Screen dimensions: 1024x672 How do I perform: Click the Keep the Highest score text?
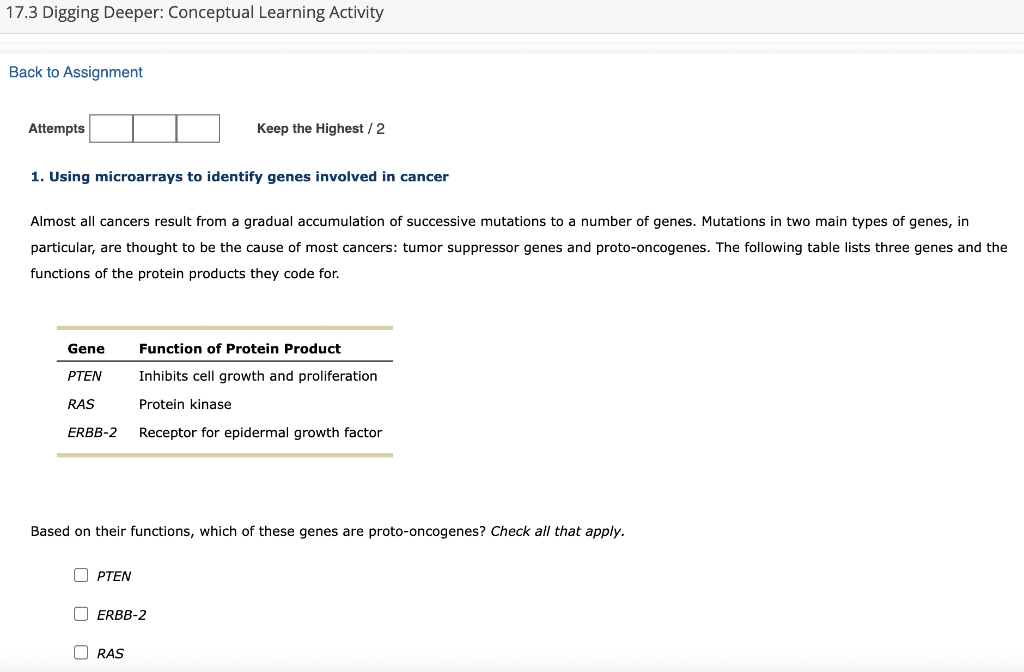[320, 129]
